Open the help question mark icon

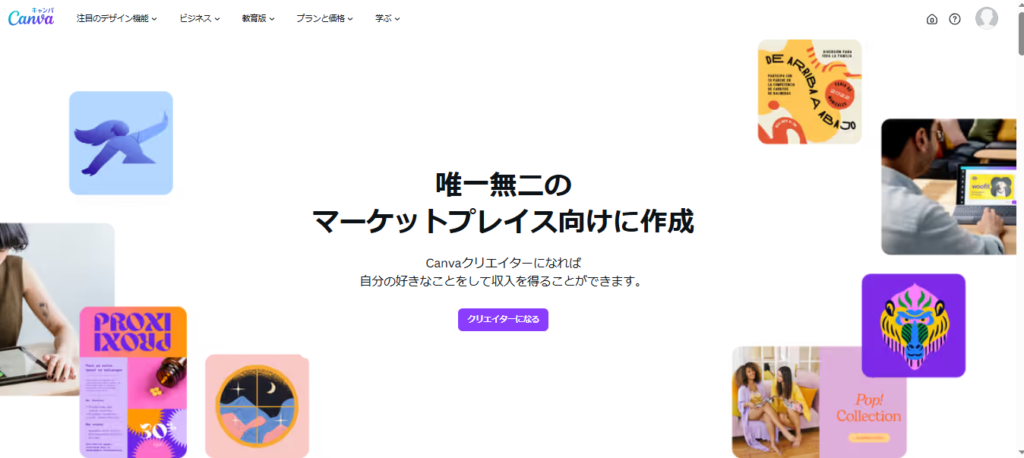[x=955, y=19]
